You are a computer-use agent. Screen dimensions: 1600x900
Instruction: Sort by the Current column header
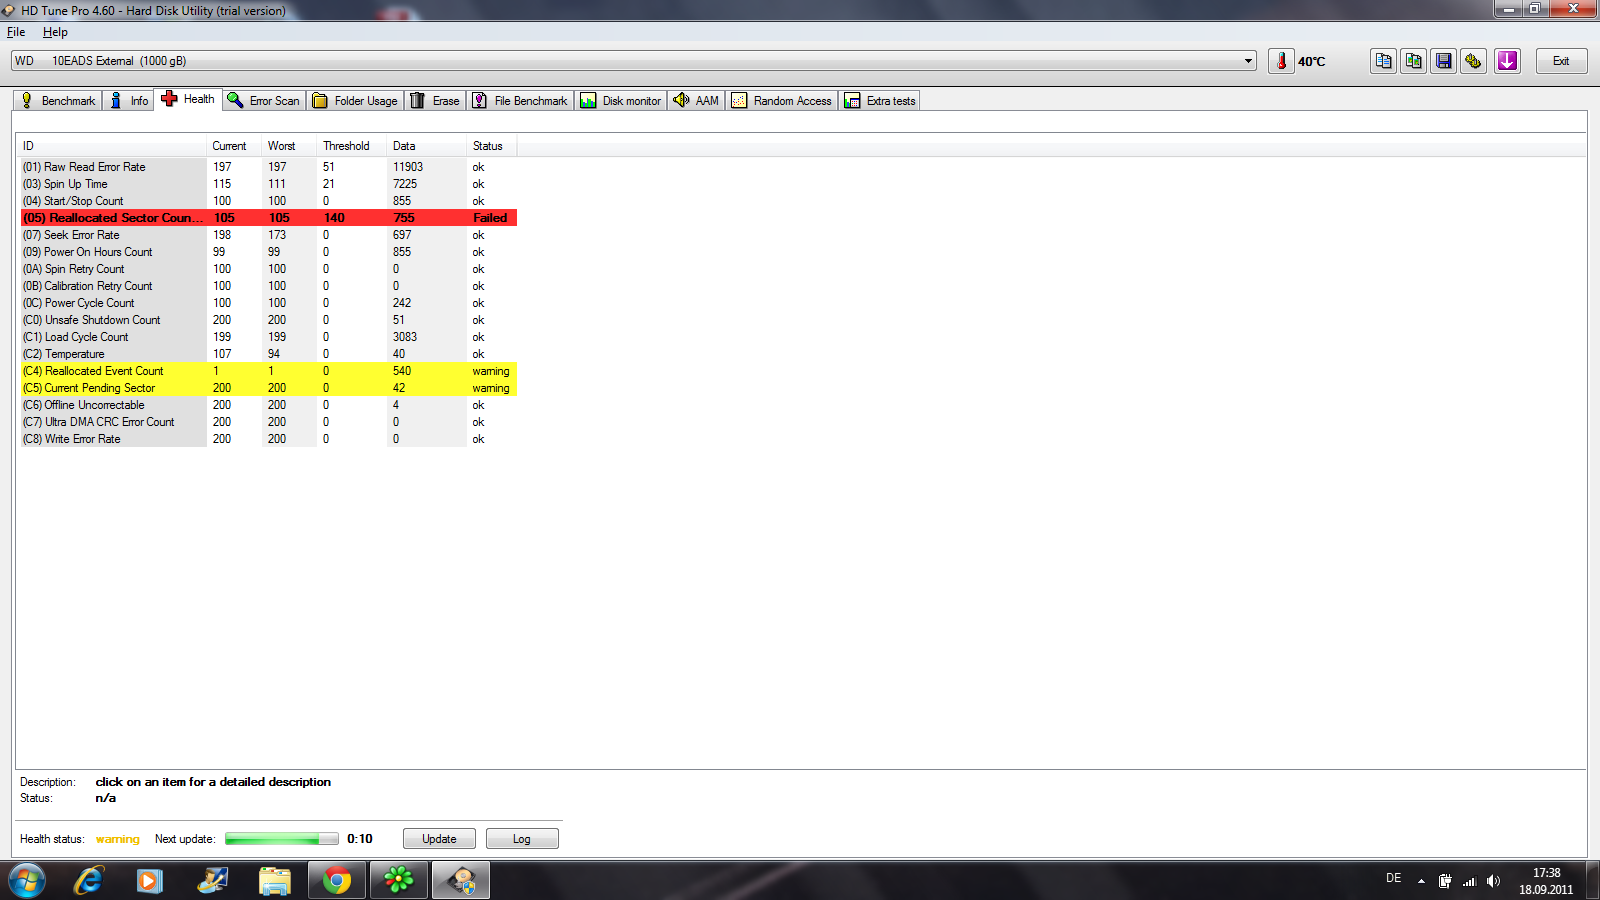tap(234, 146)
